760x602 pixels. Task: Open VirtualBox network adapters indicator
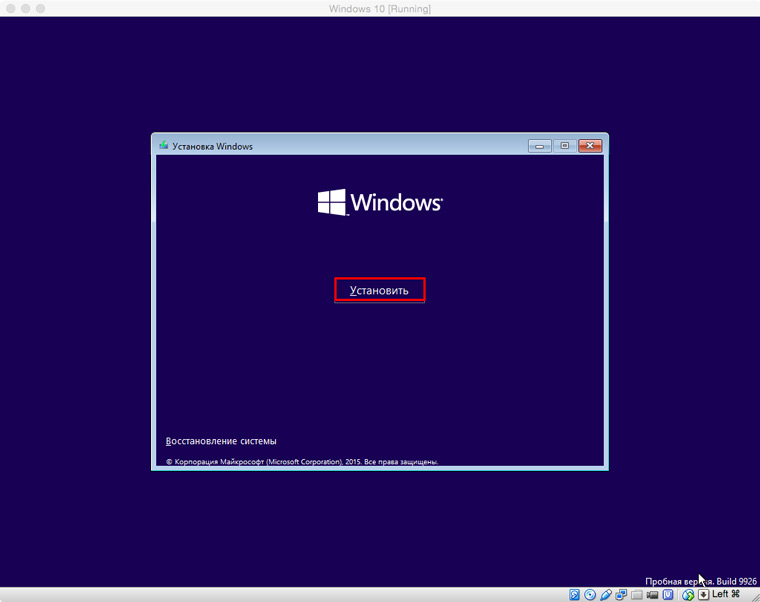621,594
